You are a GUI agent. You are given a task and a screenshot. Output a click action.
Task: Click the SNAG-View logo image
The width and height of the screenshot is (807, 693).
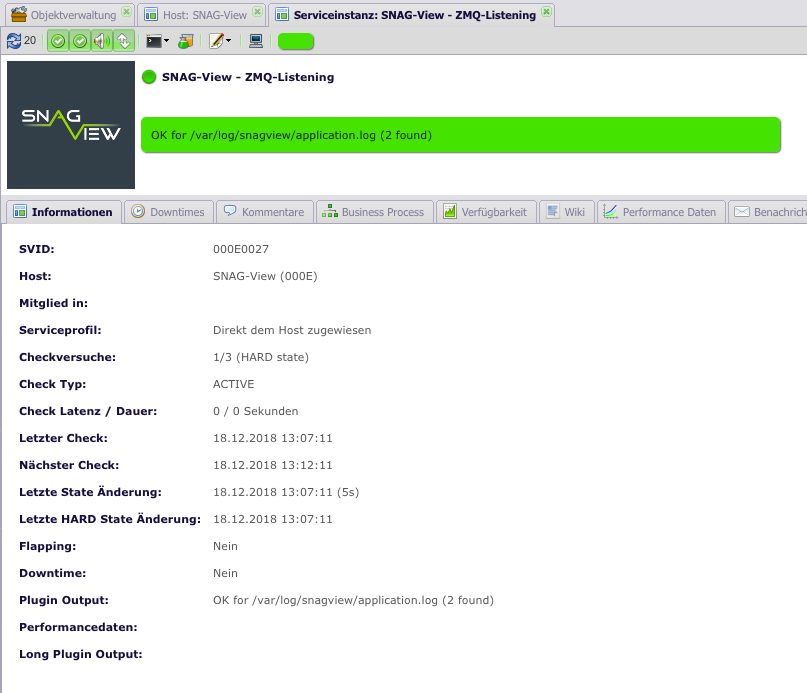click(71, 125)
